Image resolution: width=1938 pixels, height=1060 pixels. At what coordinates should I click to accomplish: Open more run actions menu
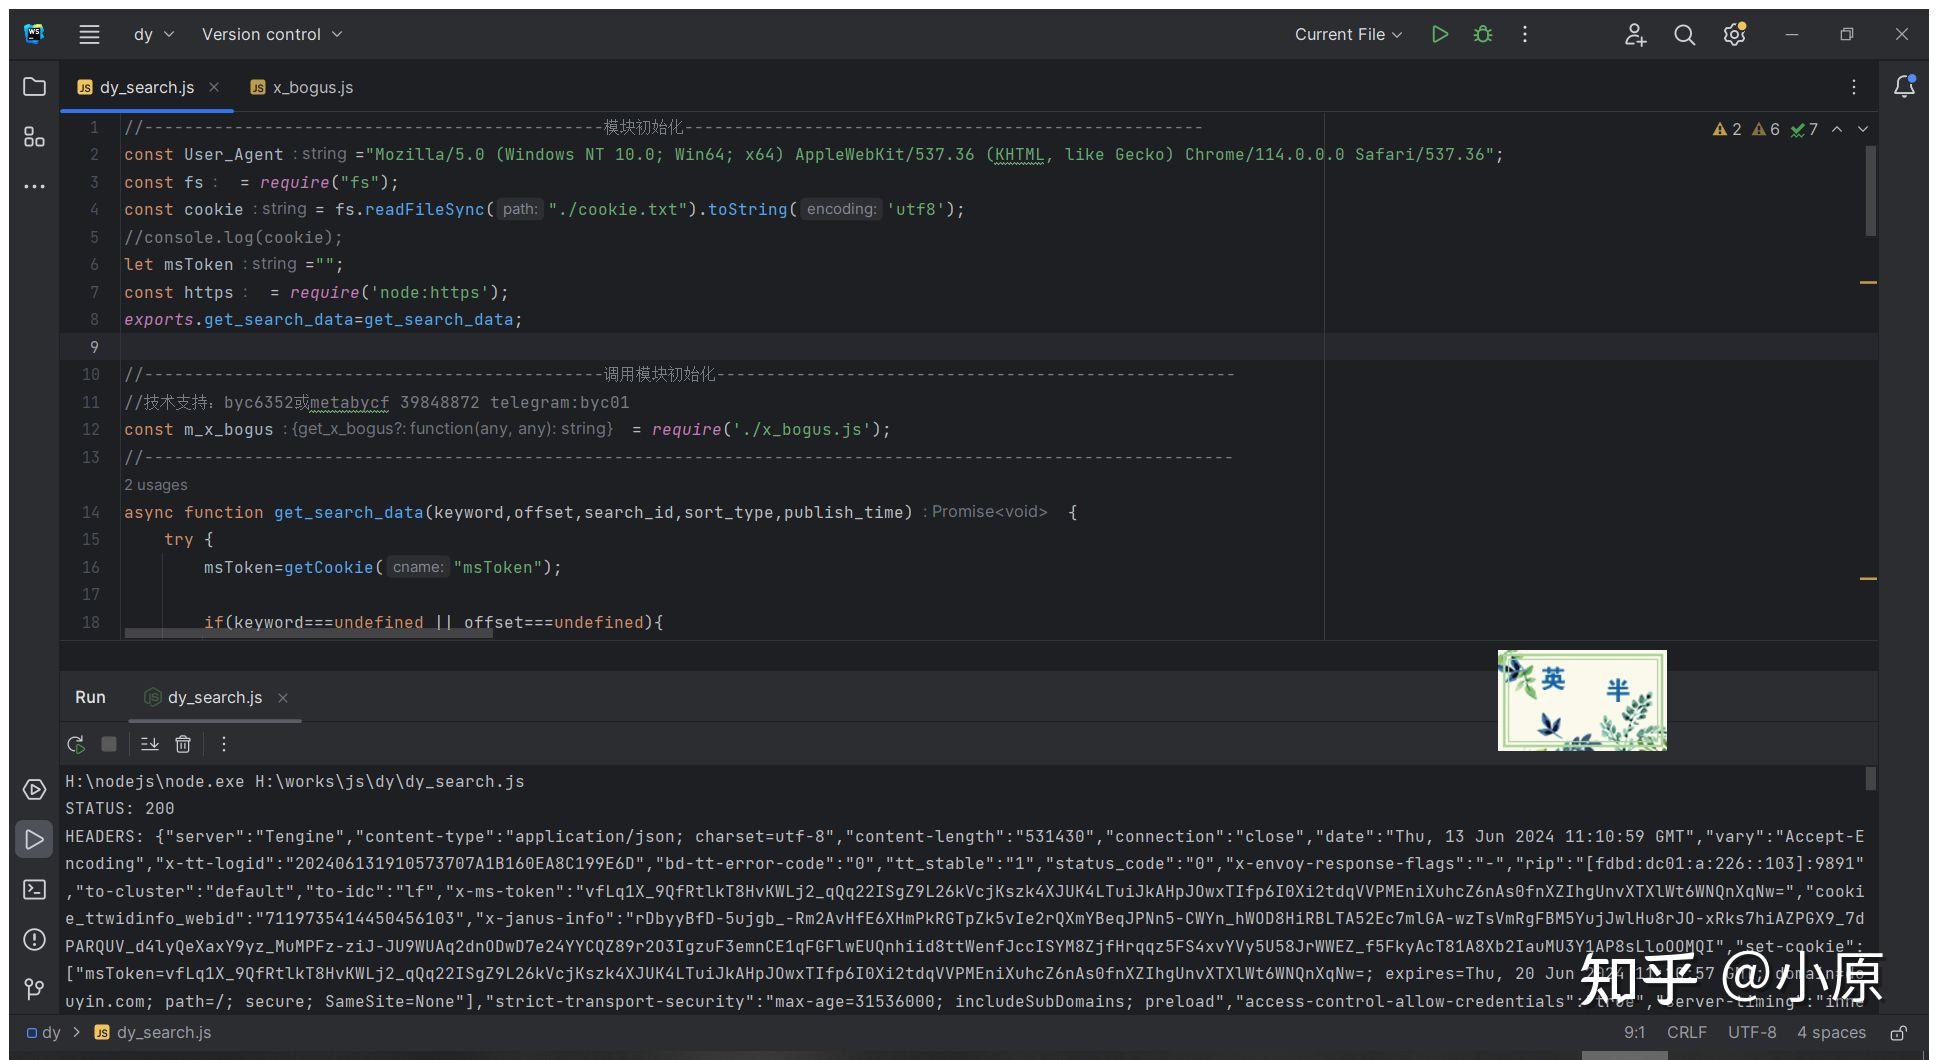[1525, 34]
